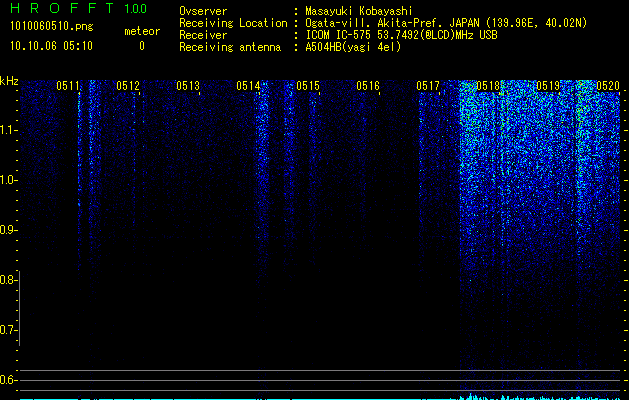Click the 1.0 frequency axis label
The image size is (629, 400).
click(8, 180)
